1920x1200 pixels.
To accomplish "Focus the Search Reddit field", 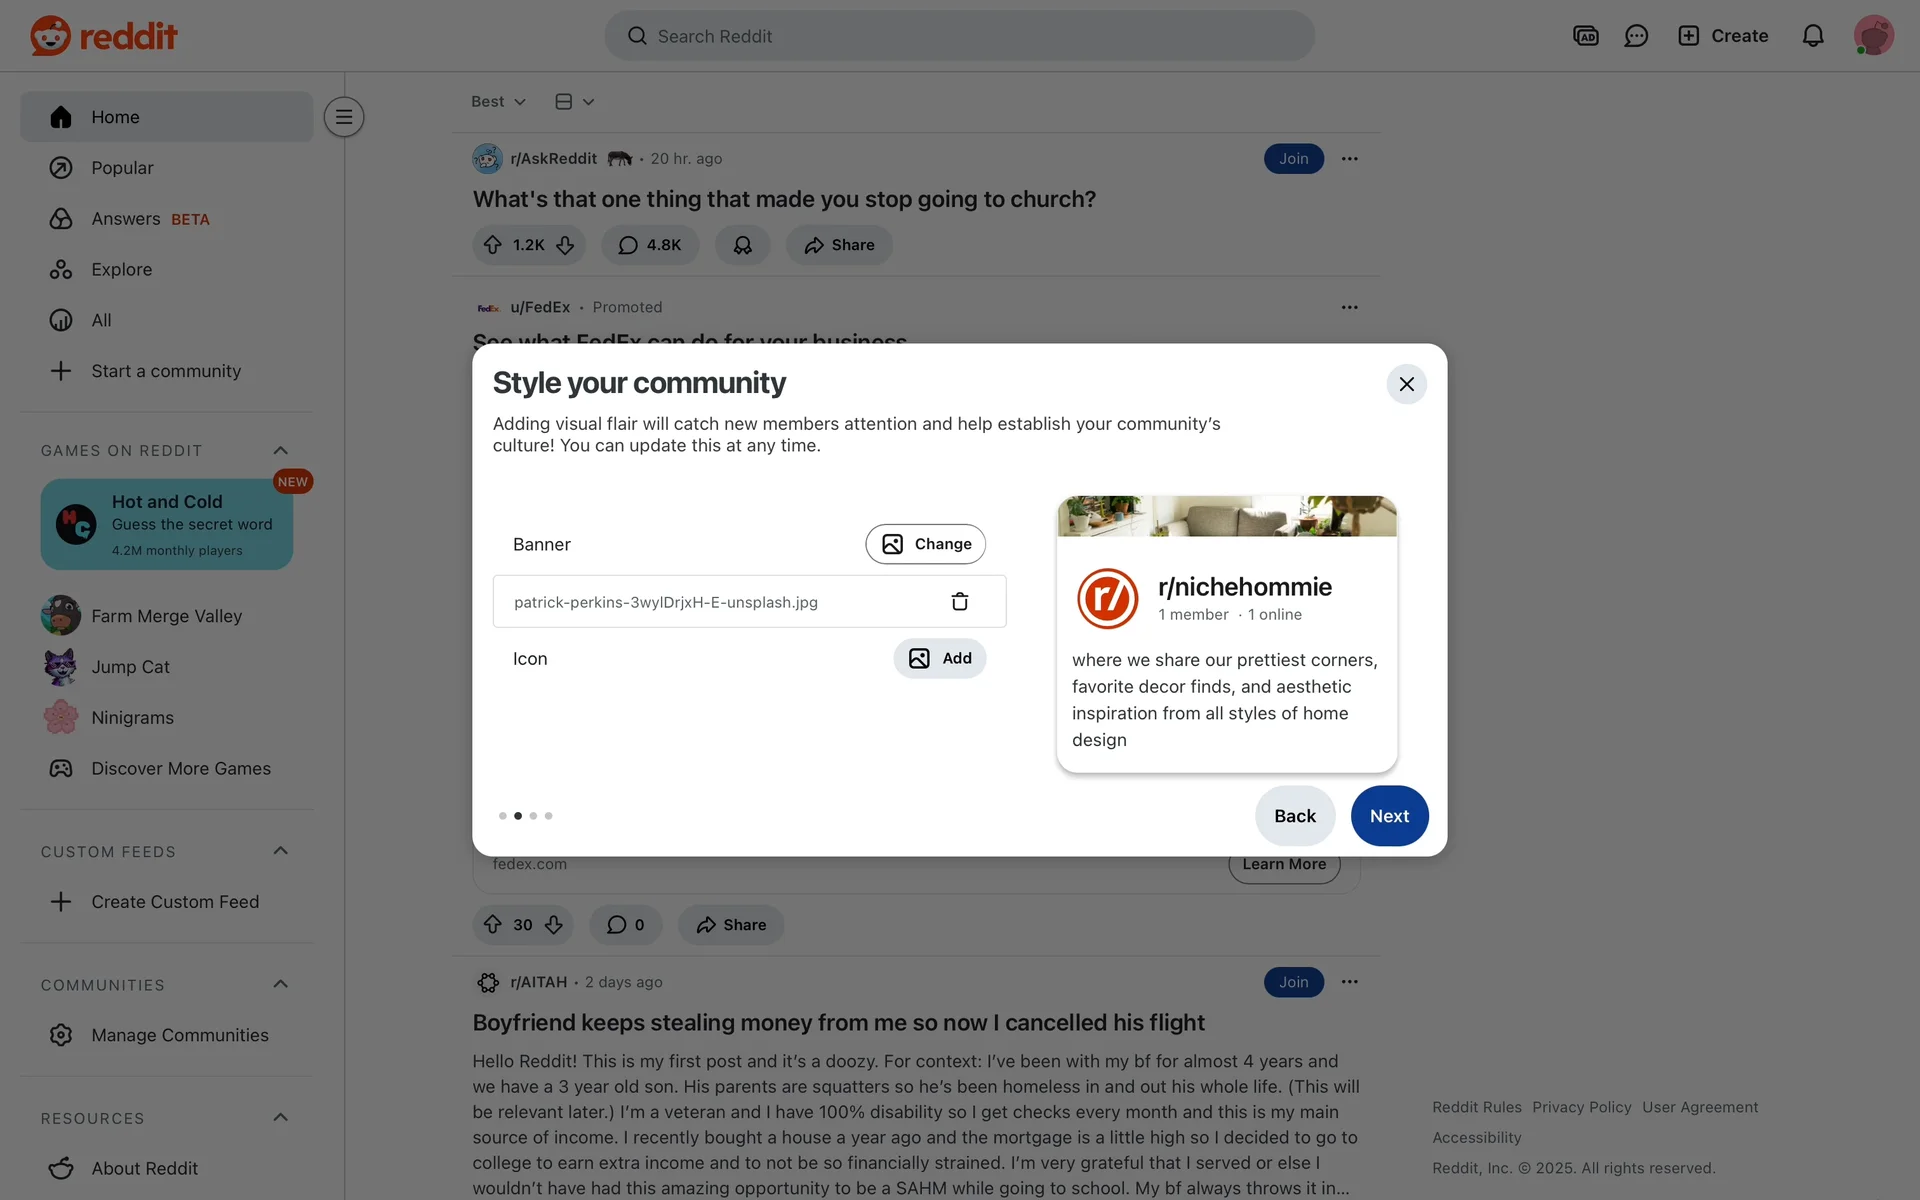I will coord(959,36).
